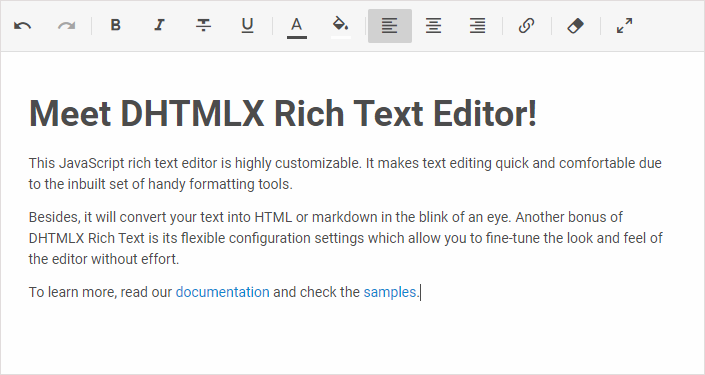Click the paragraph starting 'This JavaScript rich text'
The image size is (705, 375).
click(345, 174)
